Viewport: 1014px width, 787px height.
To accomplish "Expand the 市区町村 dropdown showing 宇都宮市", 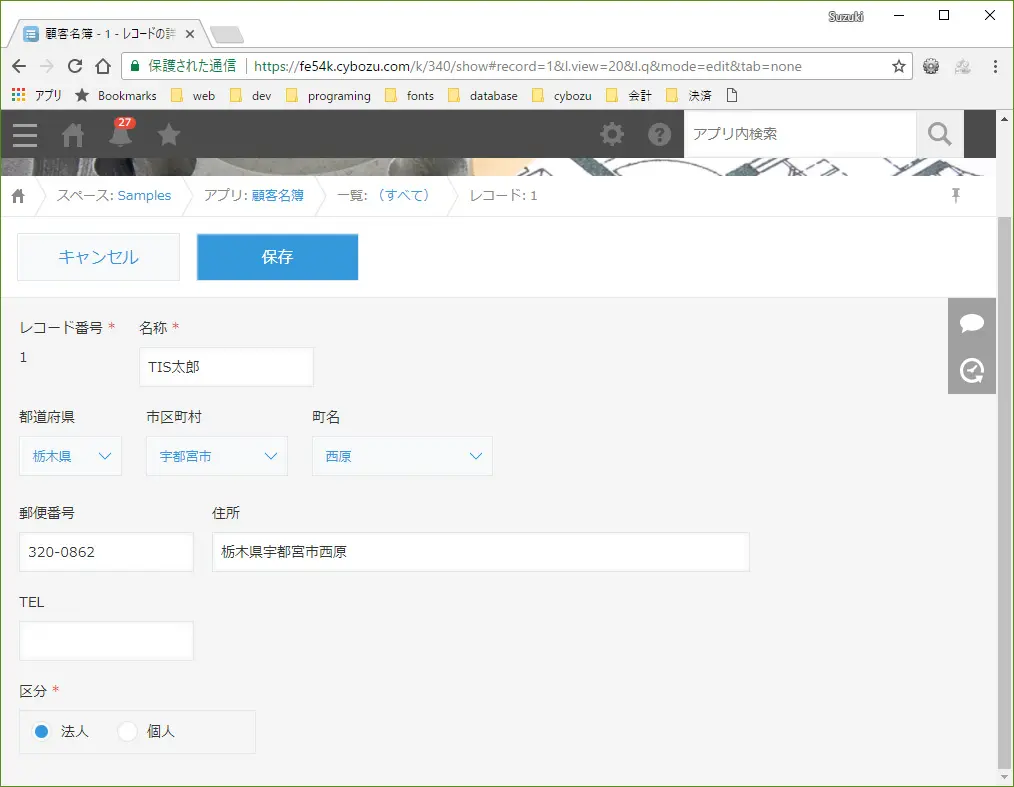I will [217, 456].
